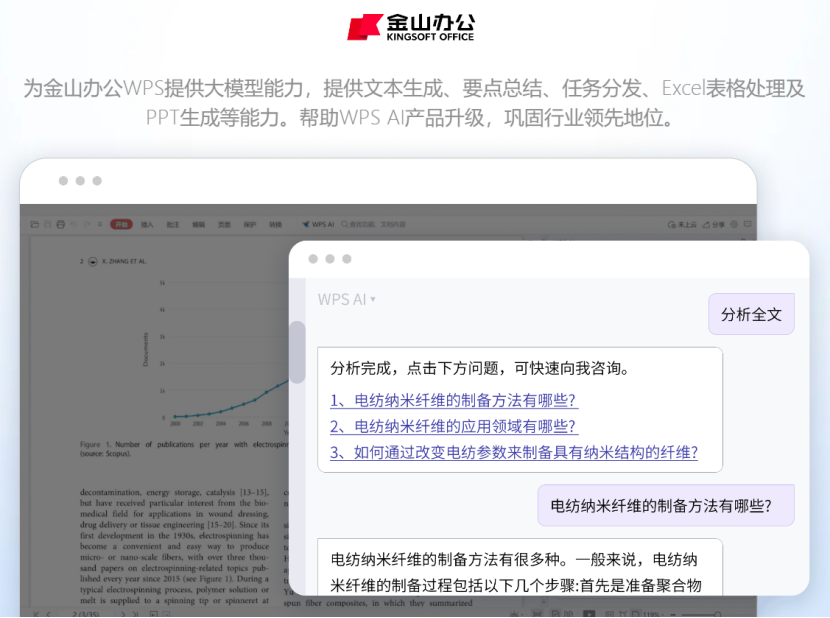Click the undo arrow in WPS toolbar
The width and height of the screenshot is (830, 618).
coord(74,225)
